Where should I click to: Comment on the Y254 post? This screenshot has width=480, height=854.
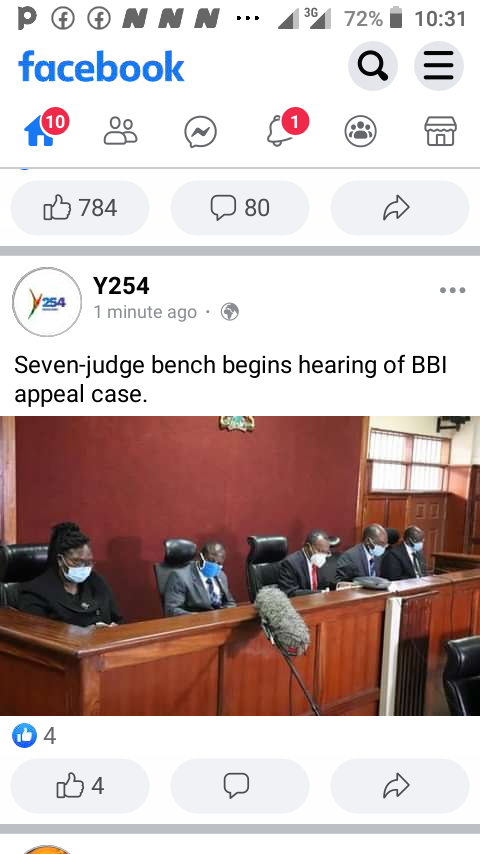click(240, 786)
